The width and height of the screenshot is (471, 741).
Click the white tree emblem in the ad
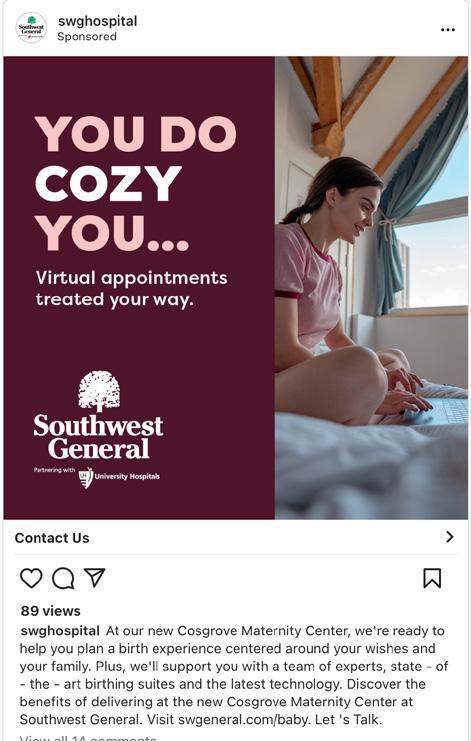[99, 391]
